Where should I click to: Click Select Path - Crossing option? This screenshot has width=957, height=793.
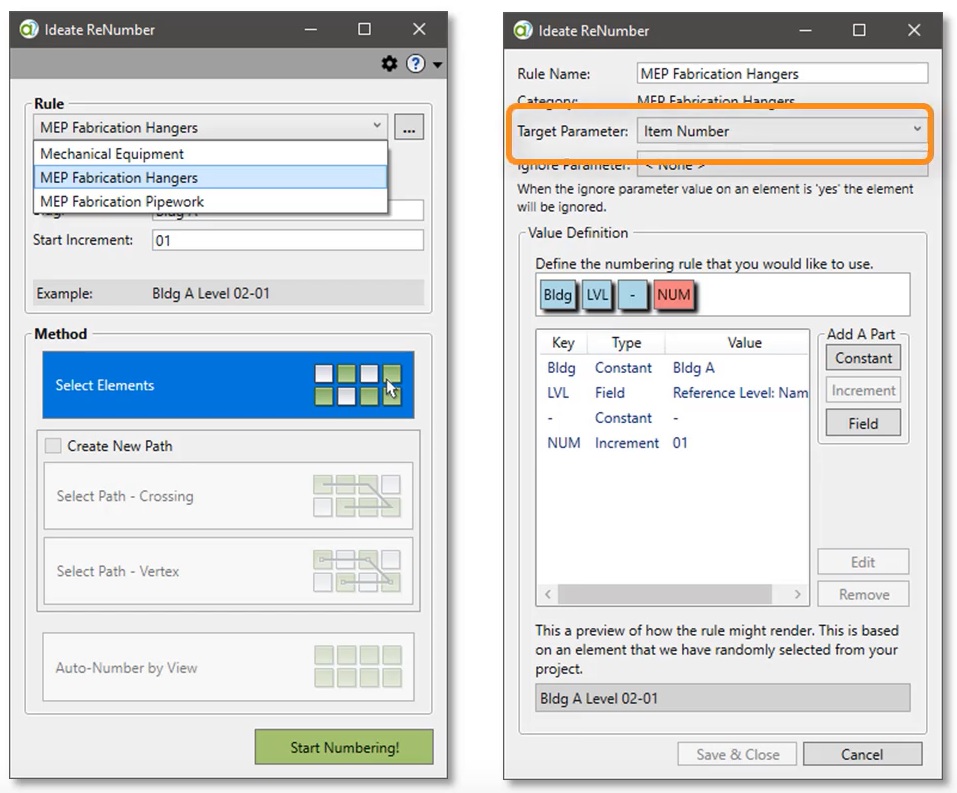pos(228,496)
